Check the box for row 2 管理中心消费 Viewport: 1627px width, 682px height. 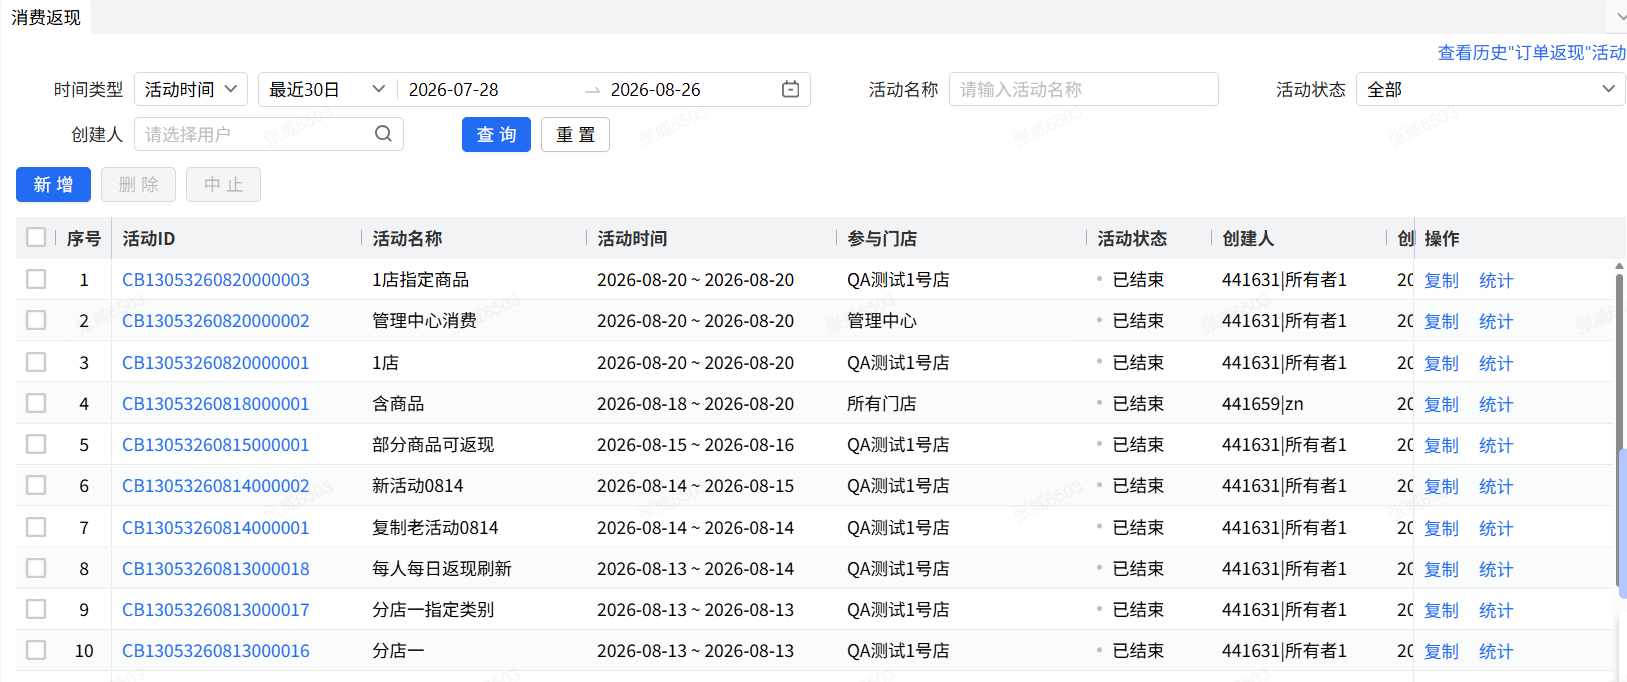(36, 320)
